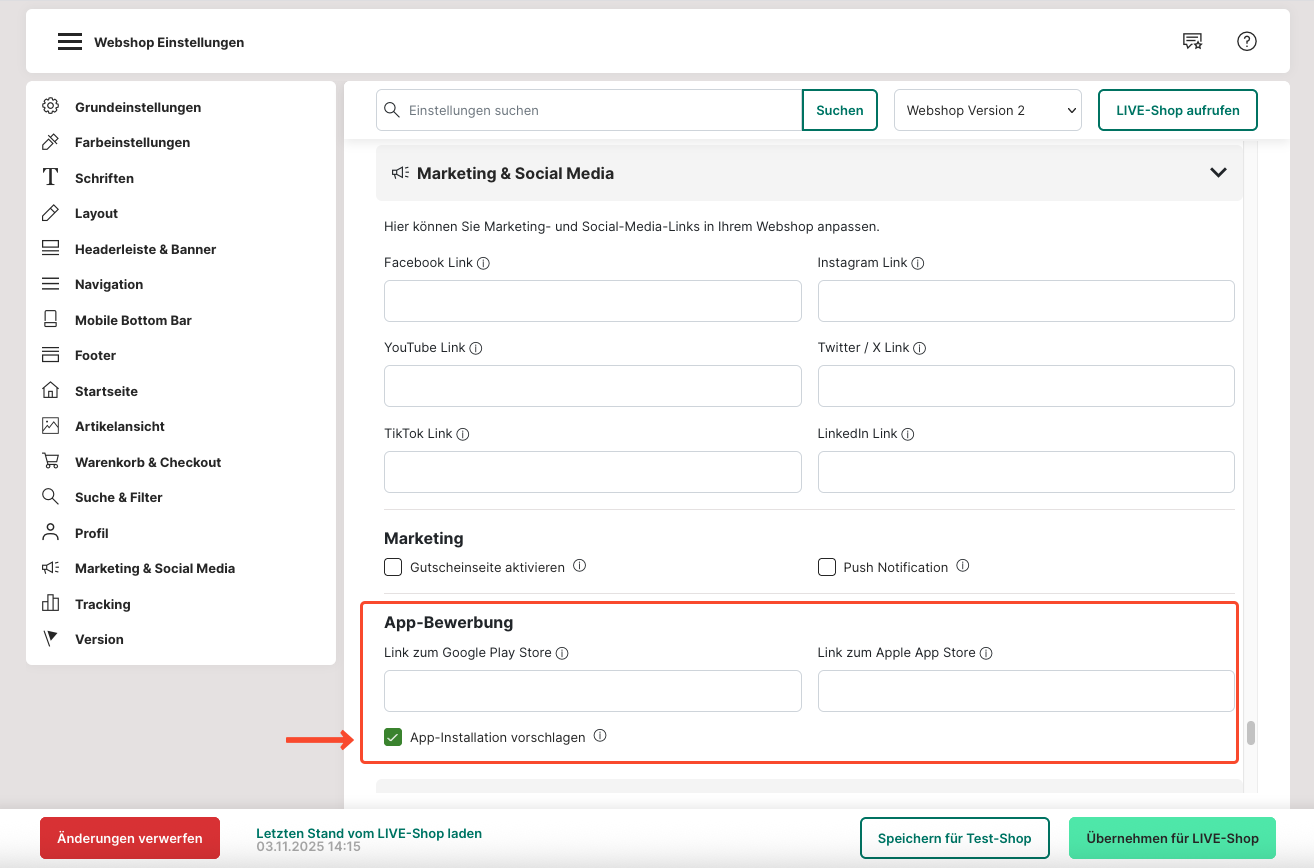Click the vertical scrollbar thumb
The width and height of the screenshot is (1314, 868).
[x=1250, y=733]
